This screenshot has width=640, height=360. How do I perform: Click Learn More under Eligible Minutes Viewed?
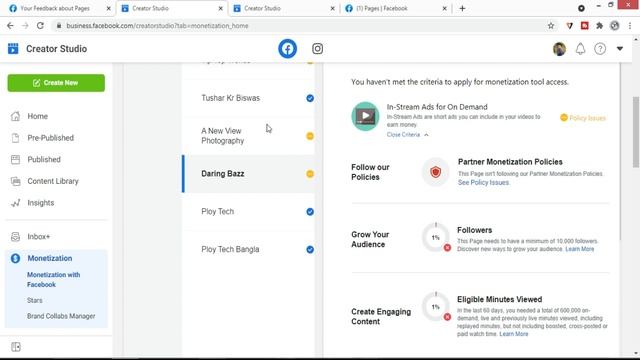coord(513,334)
